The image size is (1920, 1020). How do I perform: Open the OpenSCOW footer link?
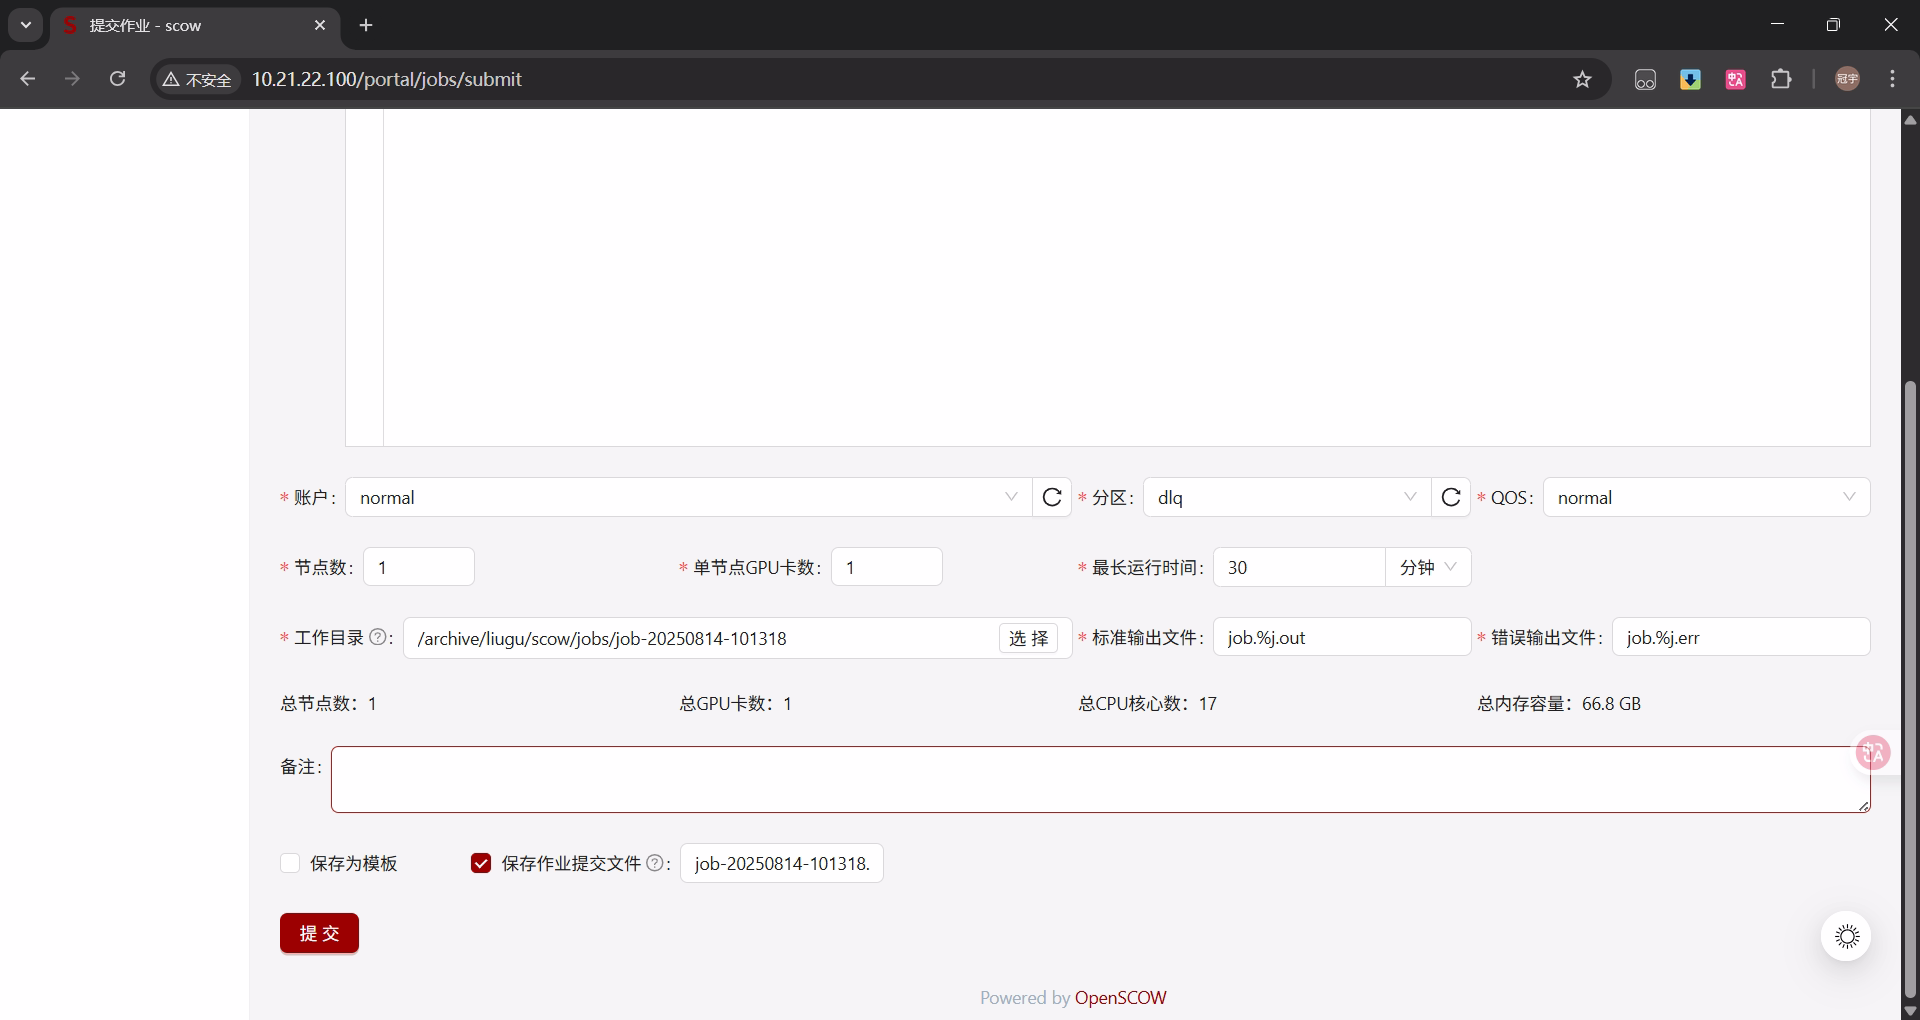pos(1120,997)
